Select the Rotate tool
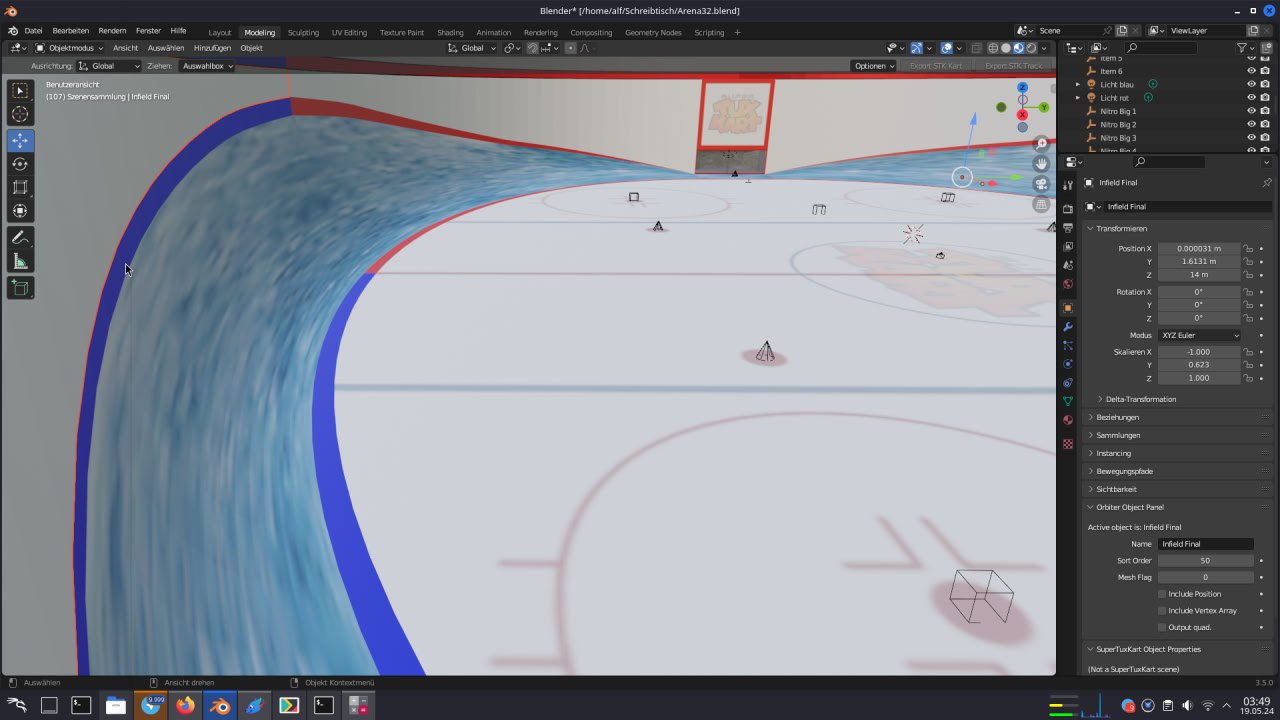 click(x=20, y=164)
